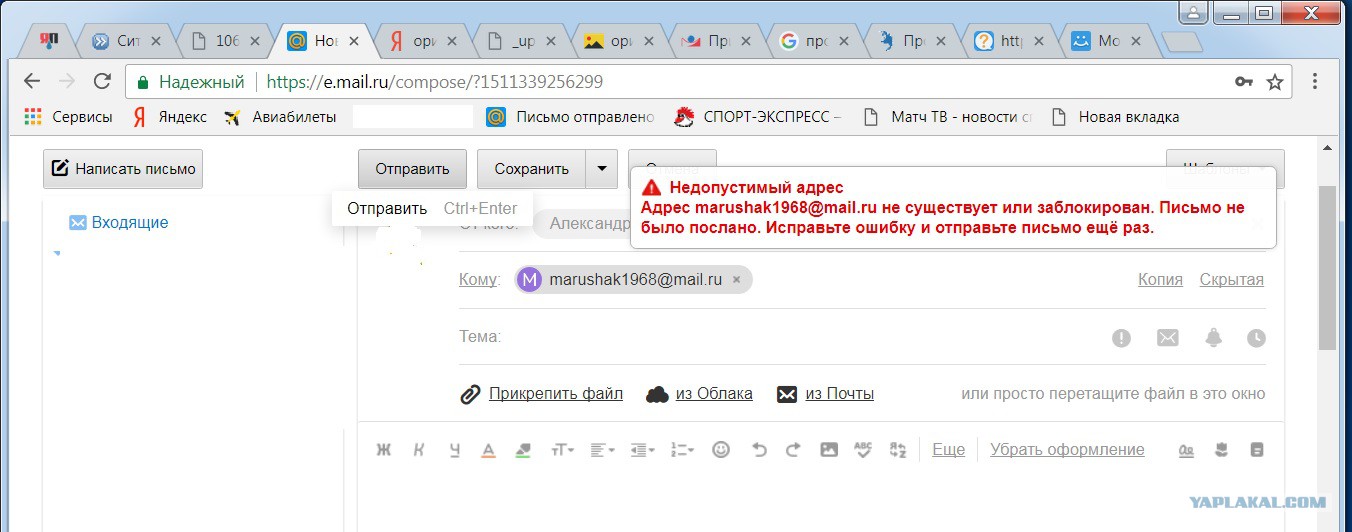Bookmark this page with the star
The height and width of the screenshot is (532, 1352).
pyautogui.click(x=1275, y=82)
